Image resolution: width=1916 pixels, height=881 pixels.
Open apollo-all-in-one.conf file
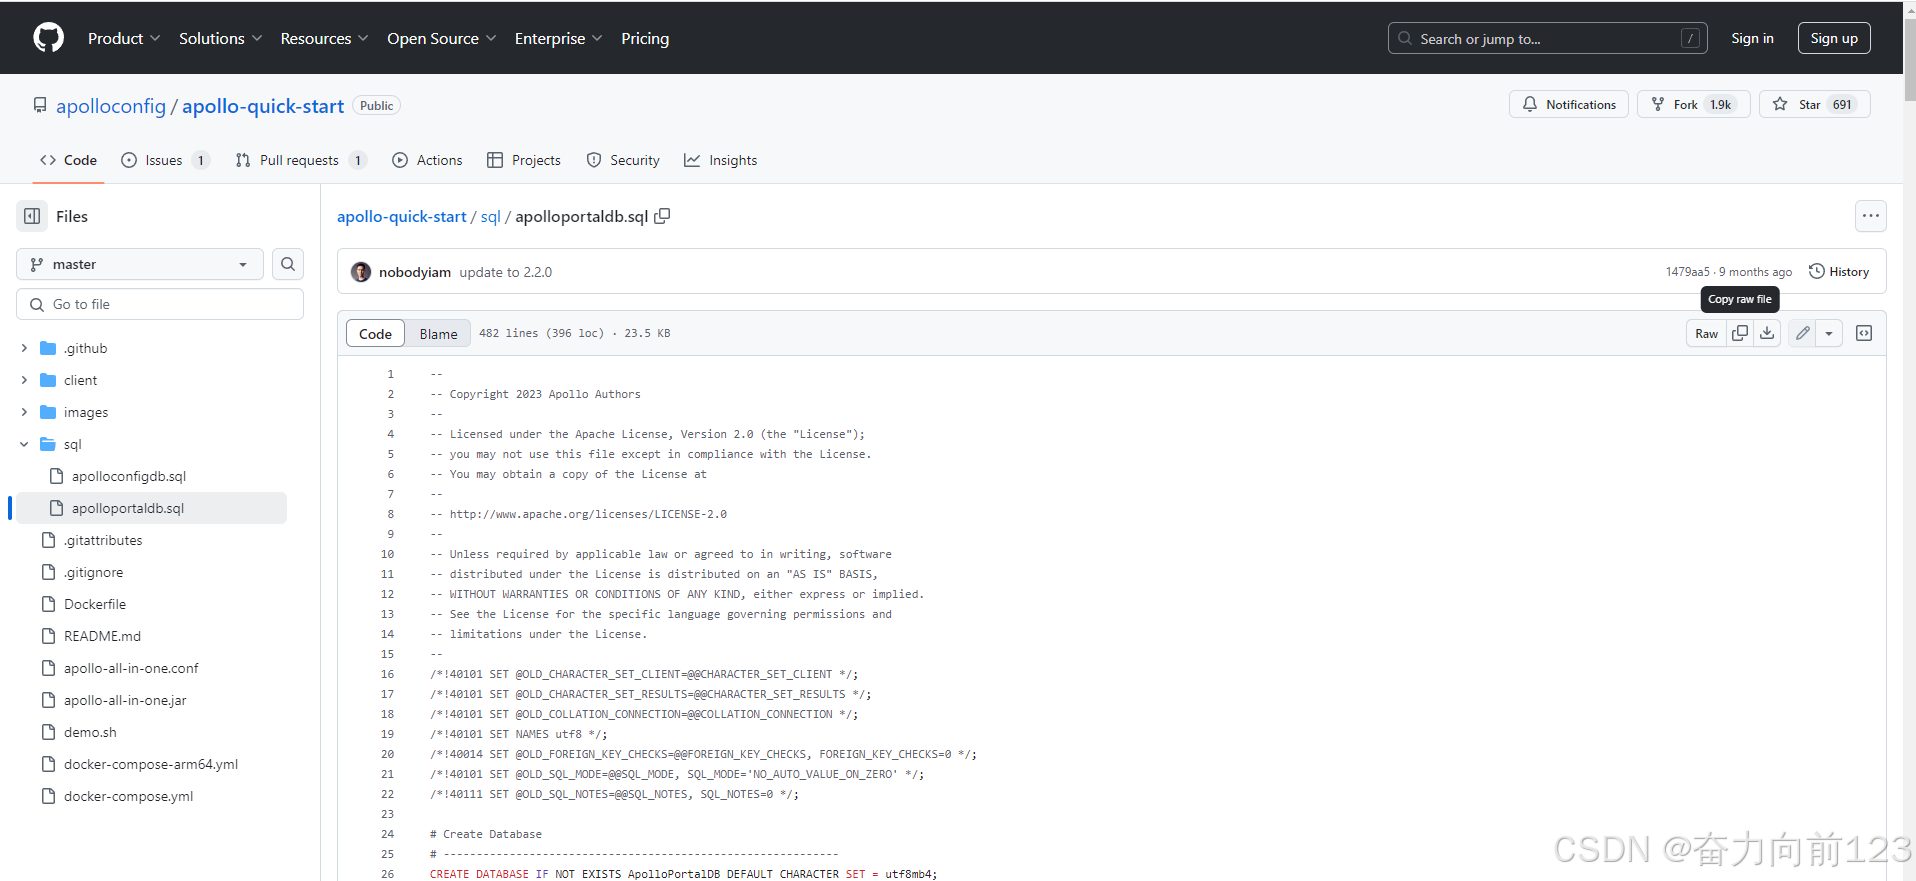131,668
